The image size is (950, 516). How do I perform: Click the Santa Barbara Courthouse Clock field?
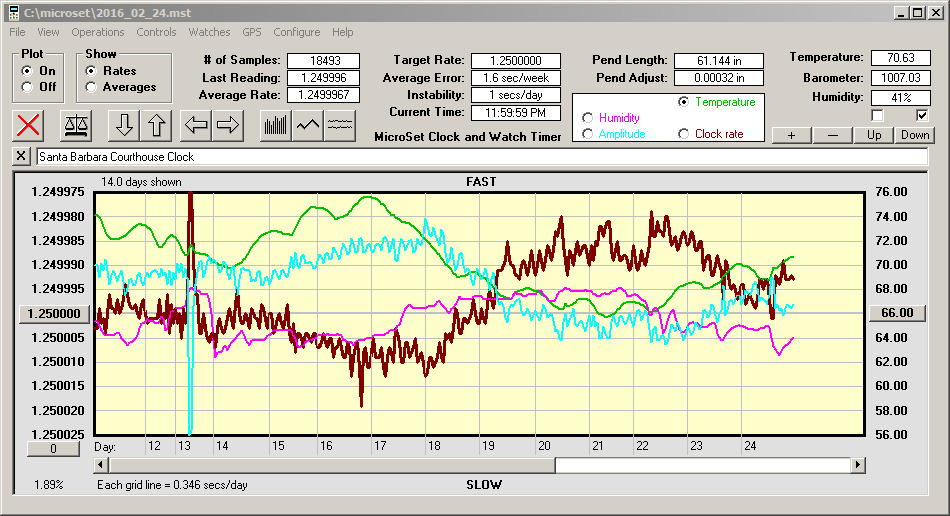coord(480,157)
